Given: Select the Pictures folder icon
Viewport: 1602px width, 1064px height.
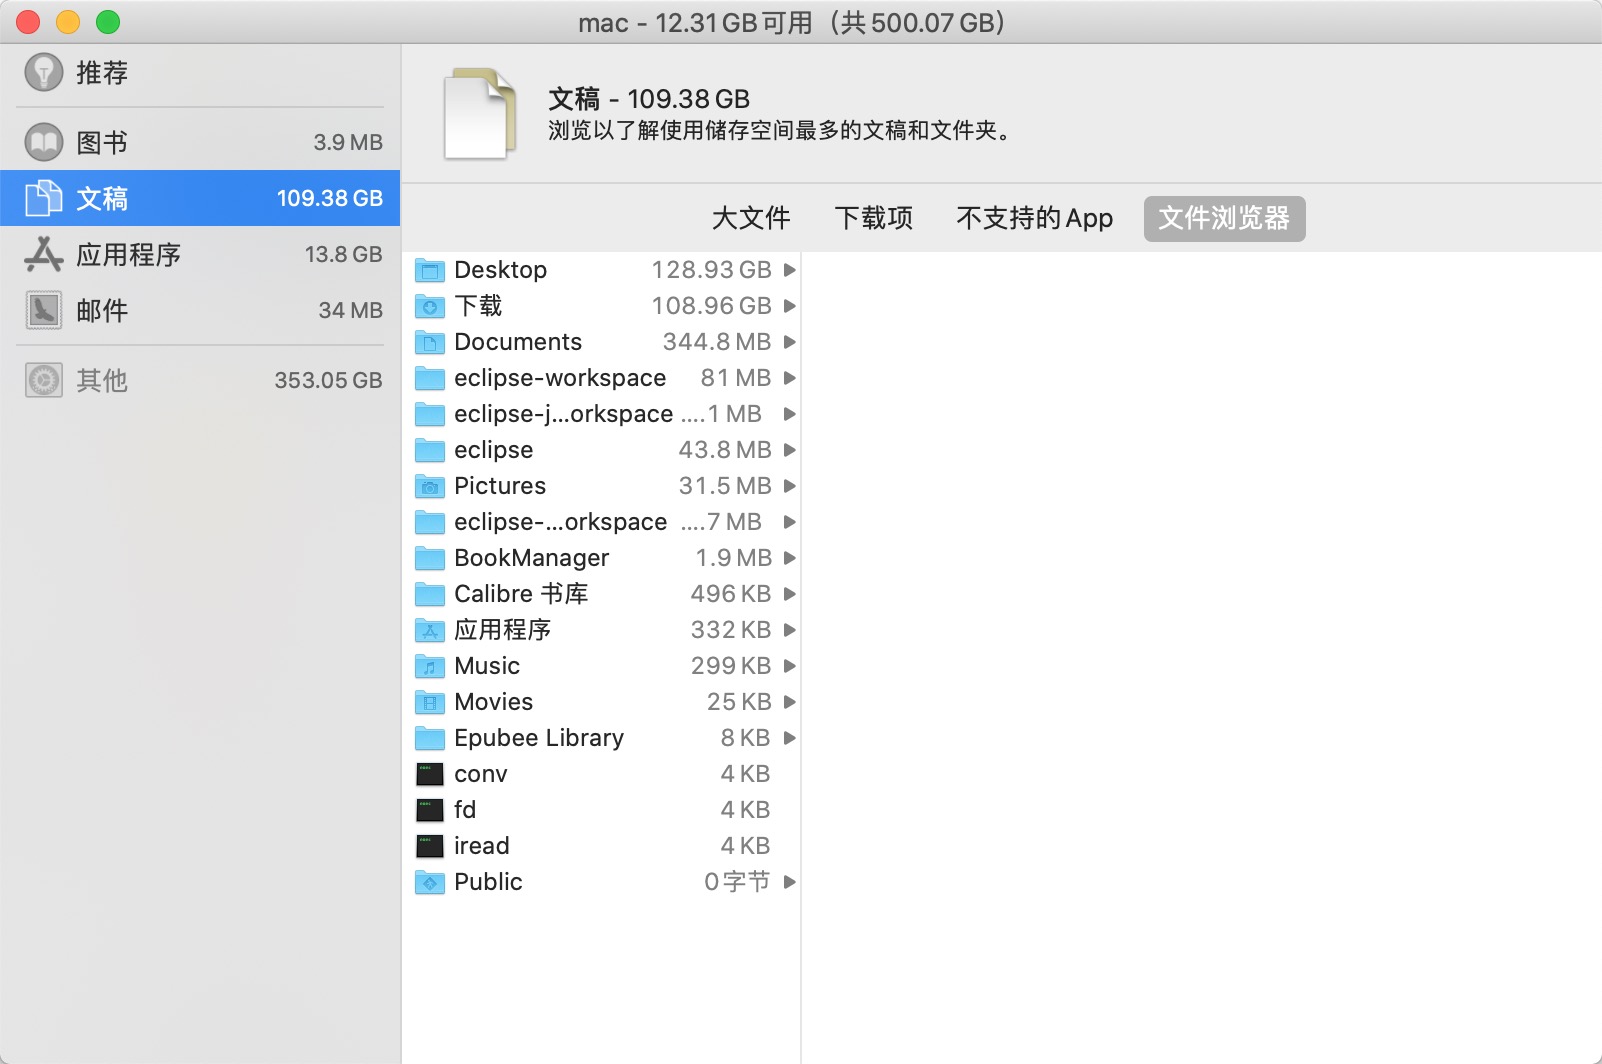Looking at the screenshot, I should click(430, 486).
